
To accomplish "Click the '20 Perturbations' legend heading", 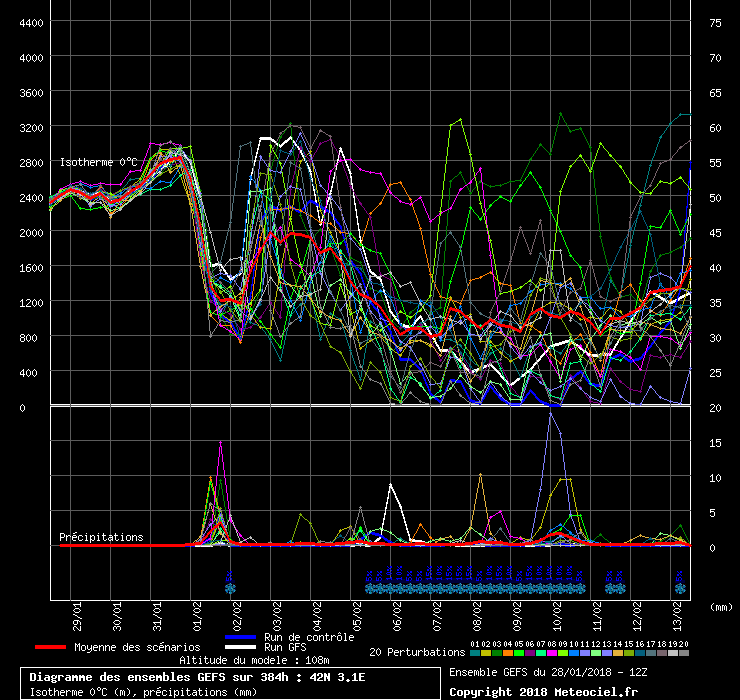I will tap(417, 652).
